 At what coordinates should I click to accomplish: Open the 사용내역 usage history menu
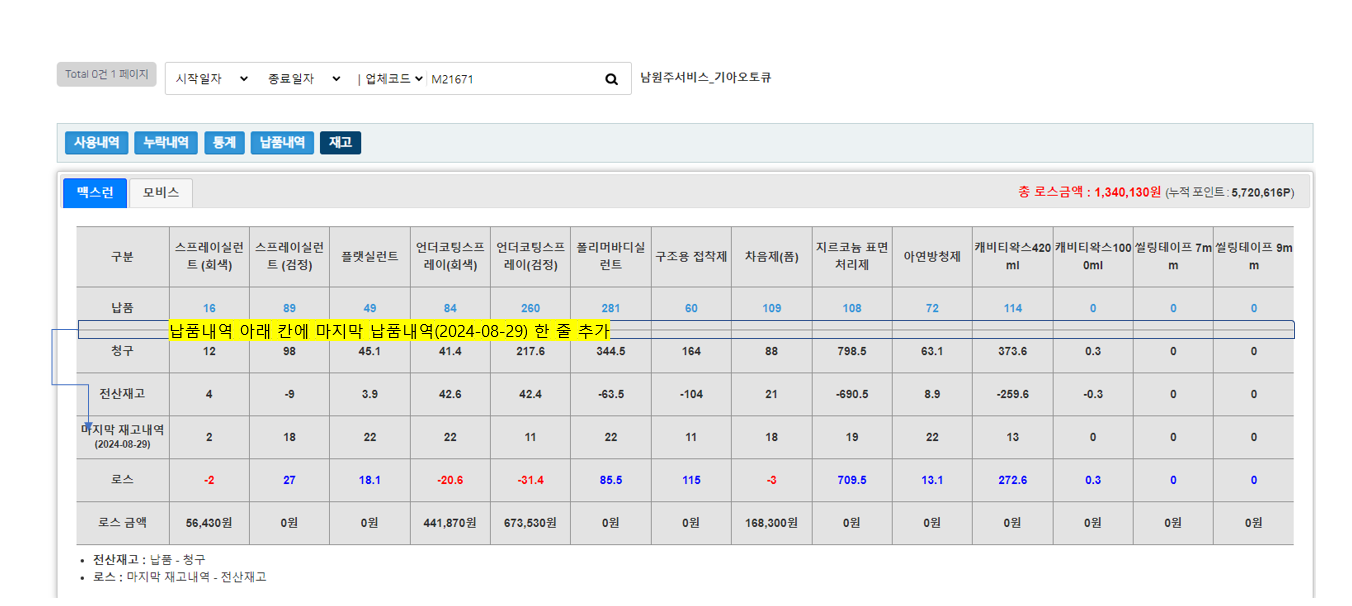[97, 143]
